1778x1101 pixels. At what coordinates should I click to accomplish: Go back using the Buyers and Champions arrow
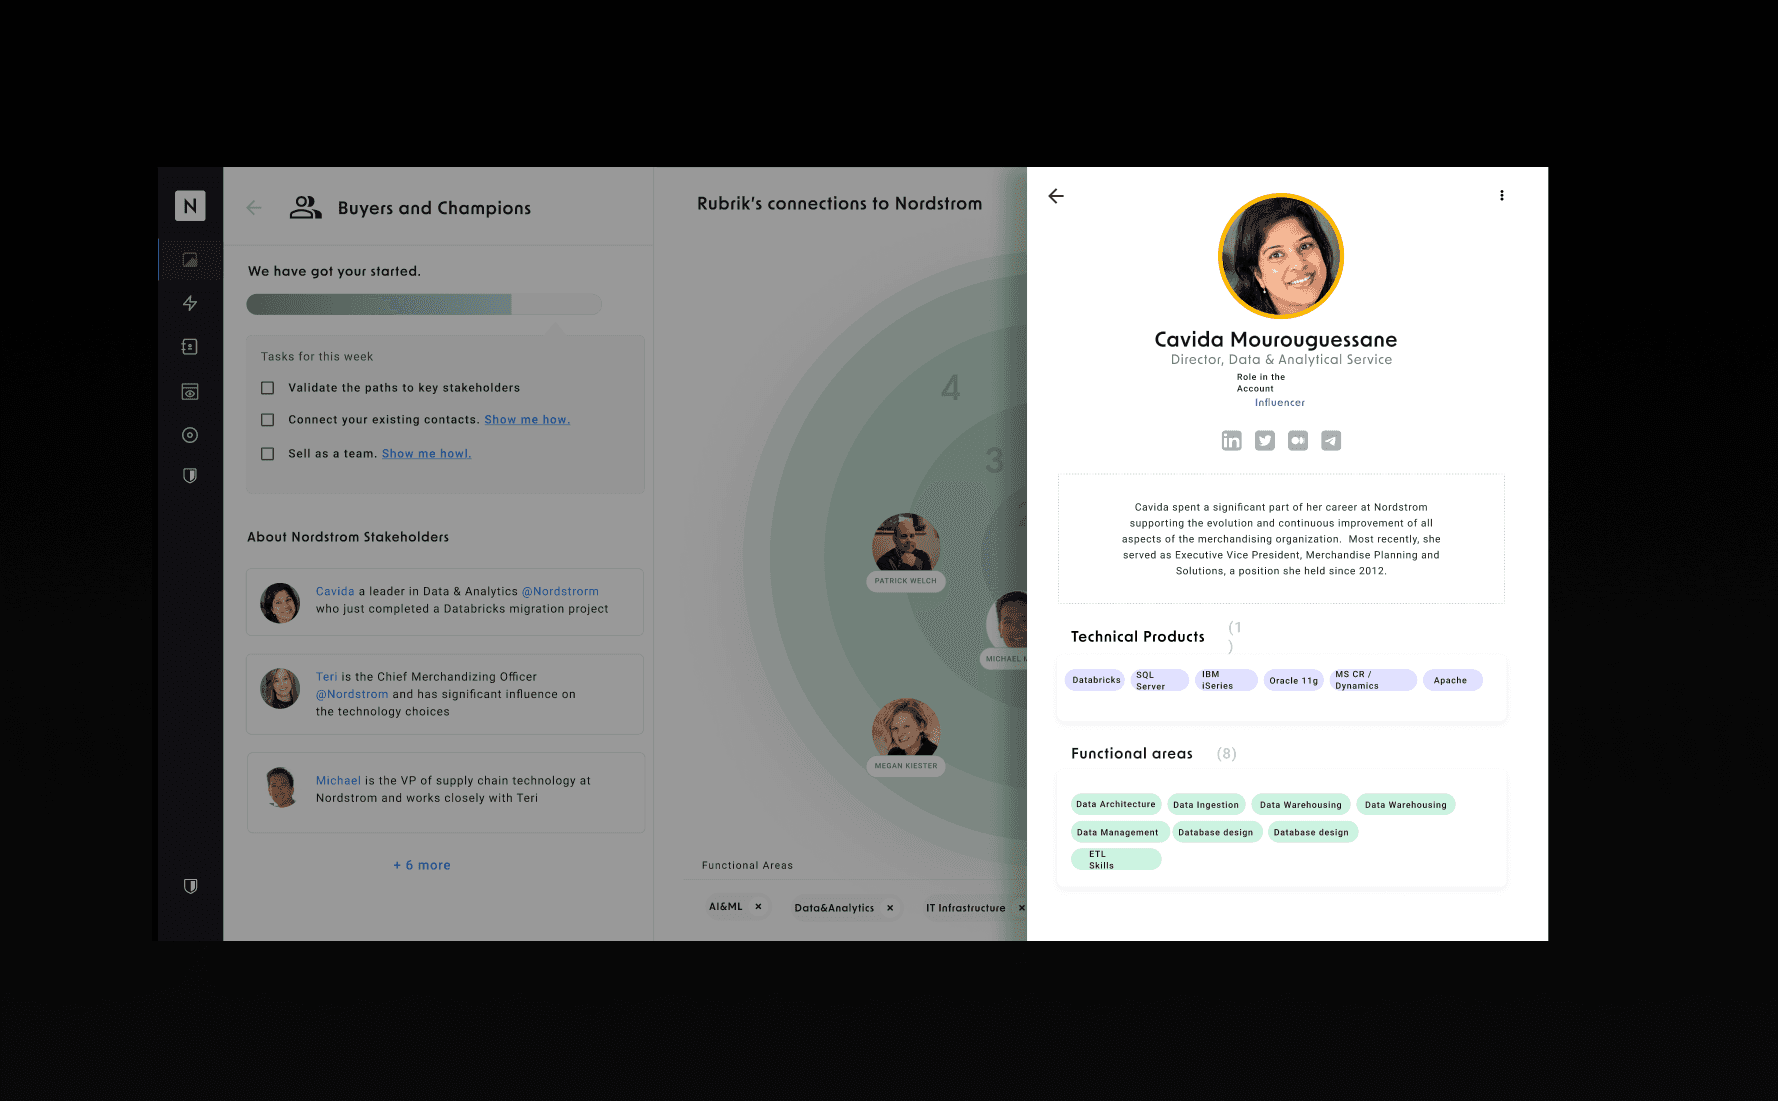pyautogui.click(x=254, y=208)
